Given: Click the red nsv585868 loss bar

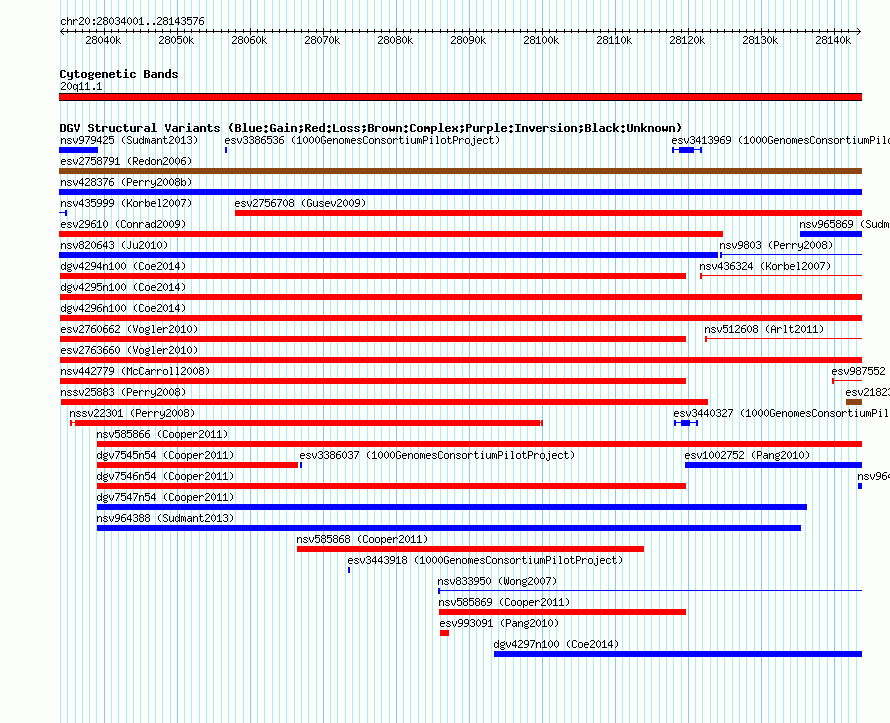Looking at the screenshot, I should 471,549.
